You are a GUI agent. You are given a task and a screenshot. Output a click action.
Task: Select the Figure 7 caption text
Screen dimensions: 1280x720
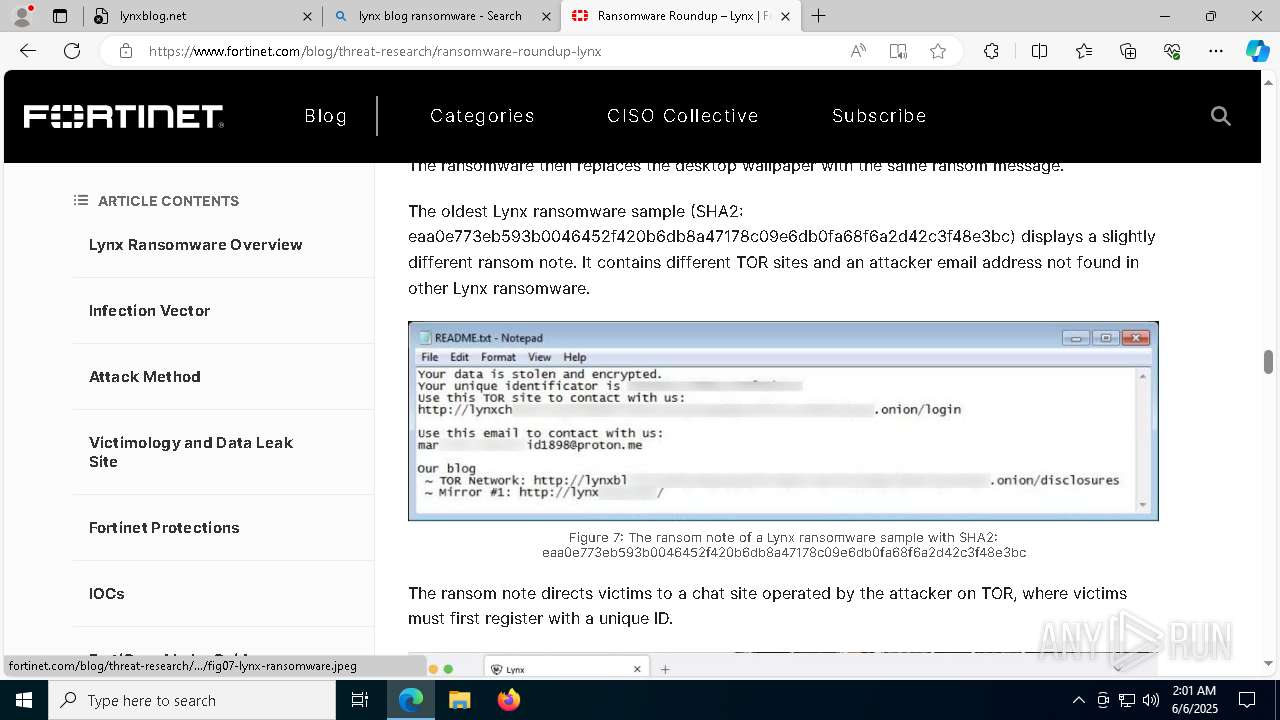[783, 545]
